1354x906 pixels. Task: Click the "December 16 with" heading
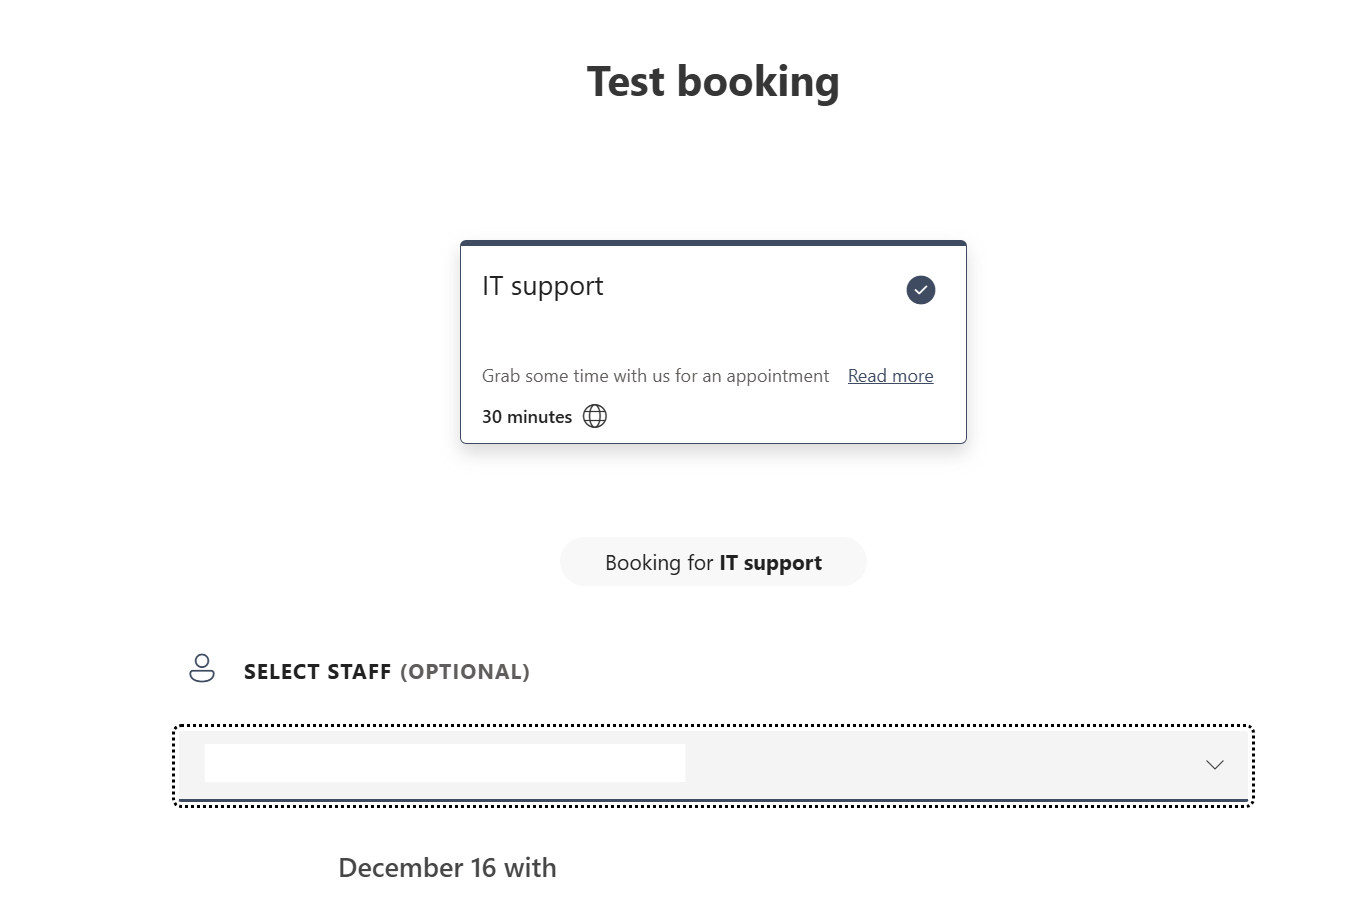tap(447, 868)
